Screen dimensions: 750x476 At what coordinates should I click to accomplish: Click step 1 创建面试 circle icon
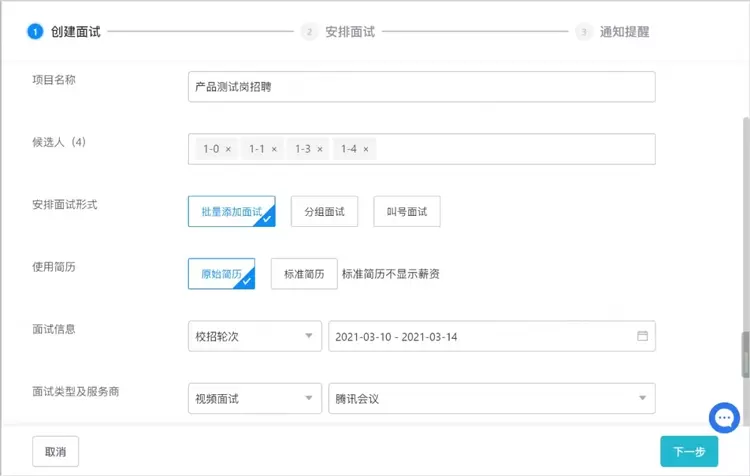coord(35,32)
